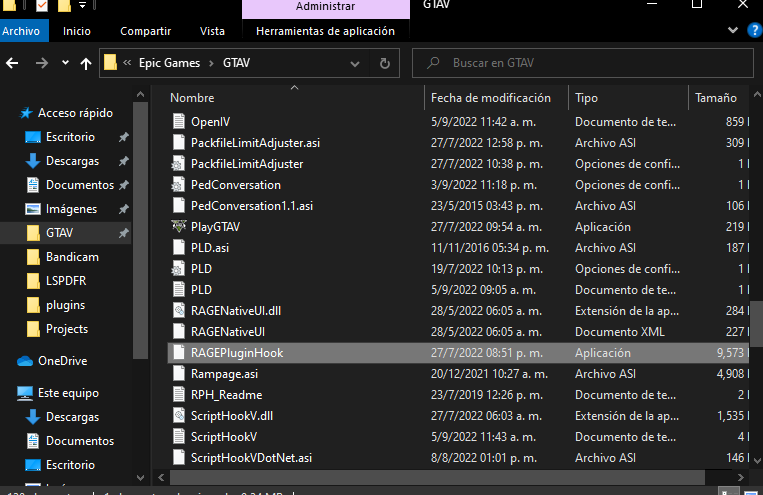Viewport: 763px width, 495px height.
Task: Expand the address bar history dropdown
Action: [357, 63]
